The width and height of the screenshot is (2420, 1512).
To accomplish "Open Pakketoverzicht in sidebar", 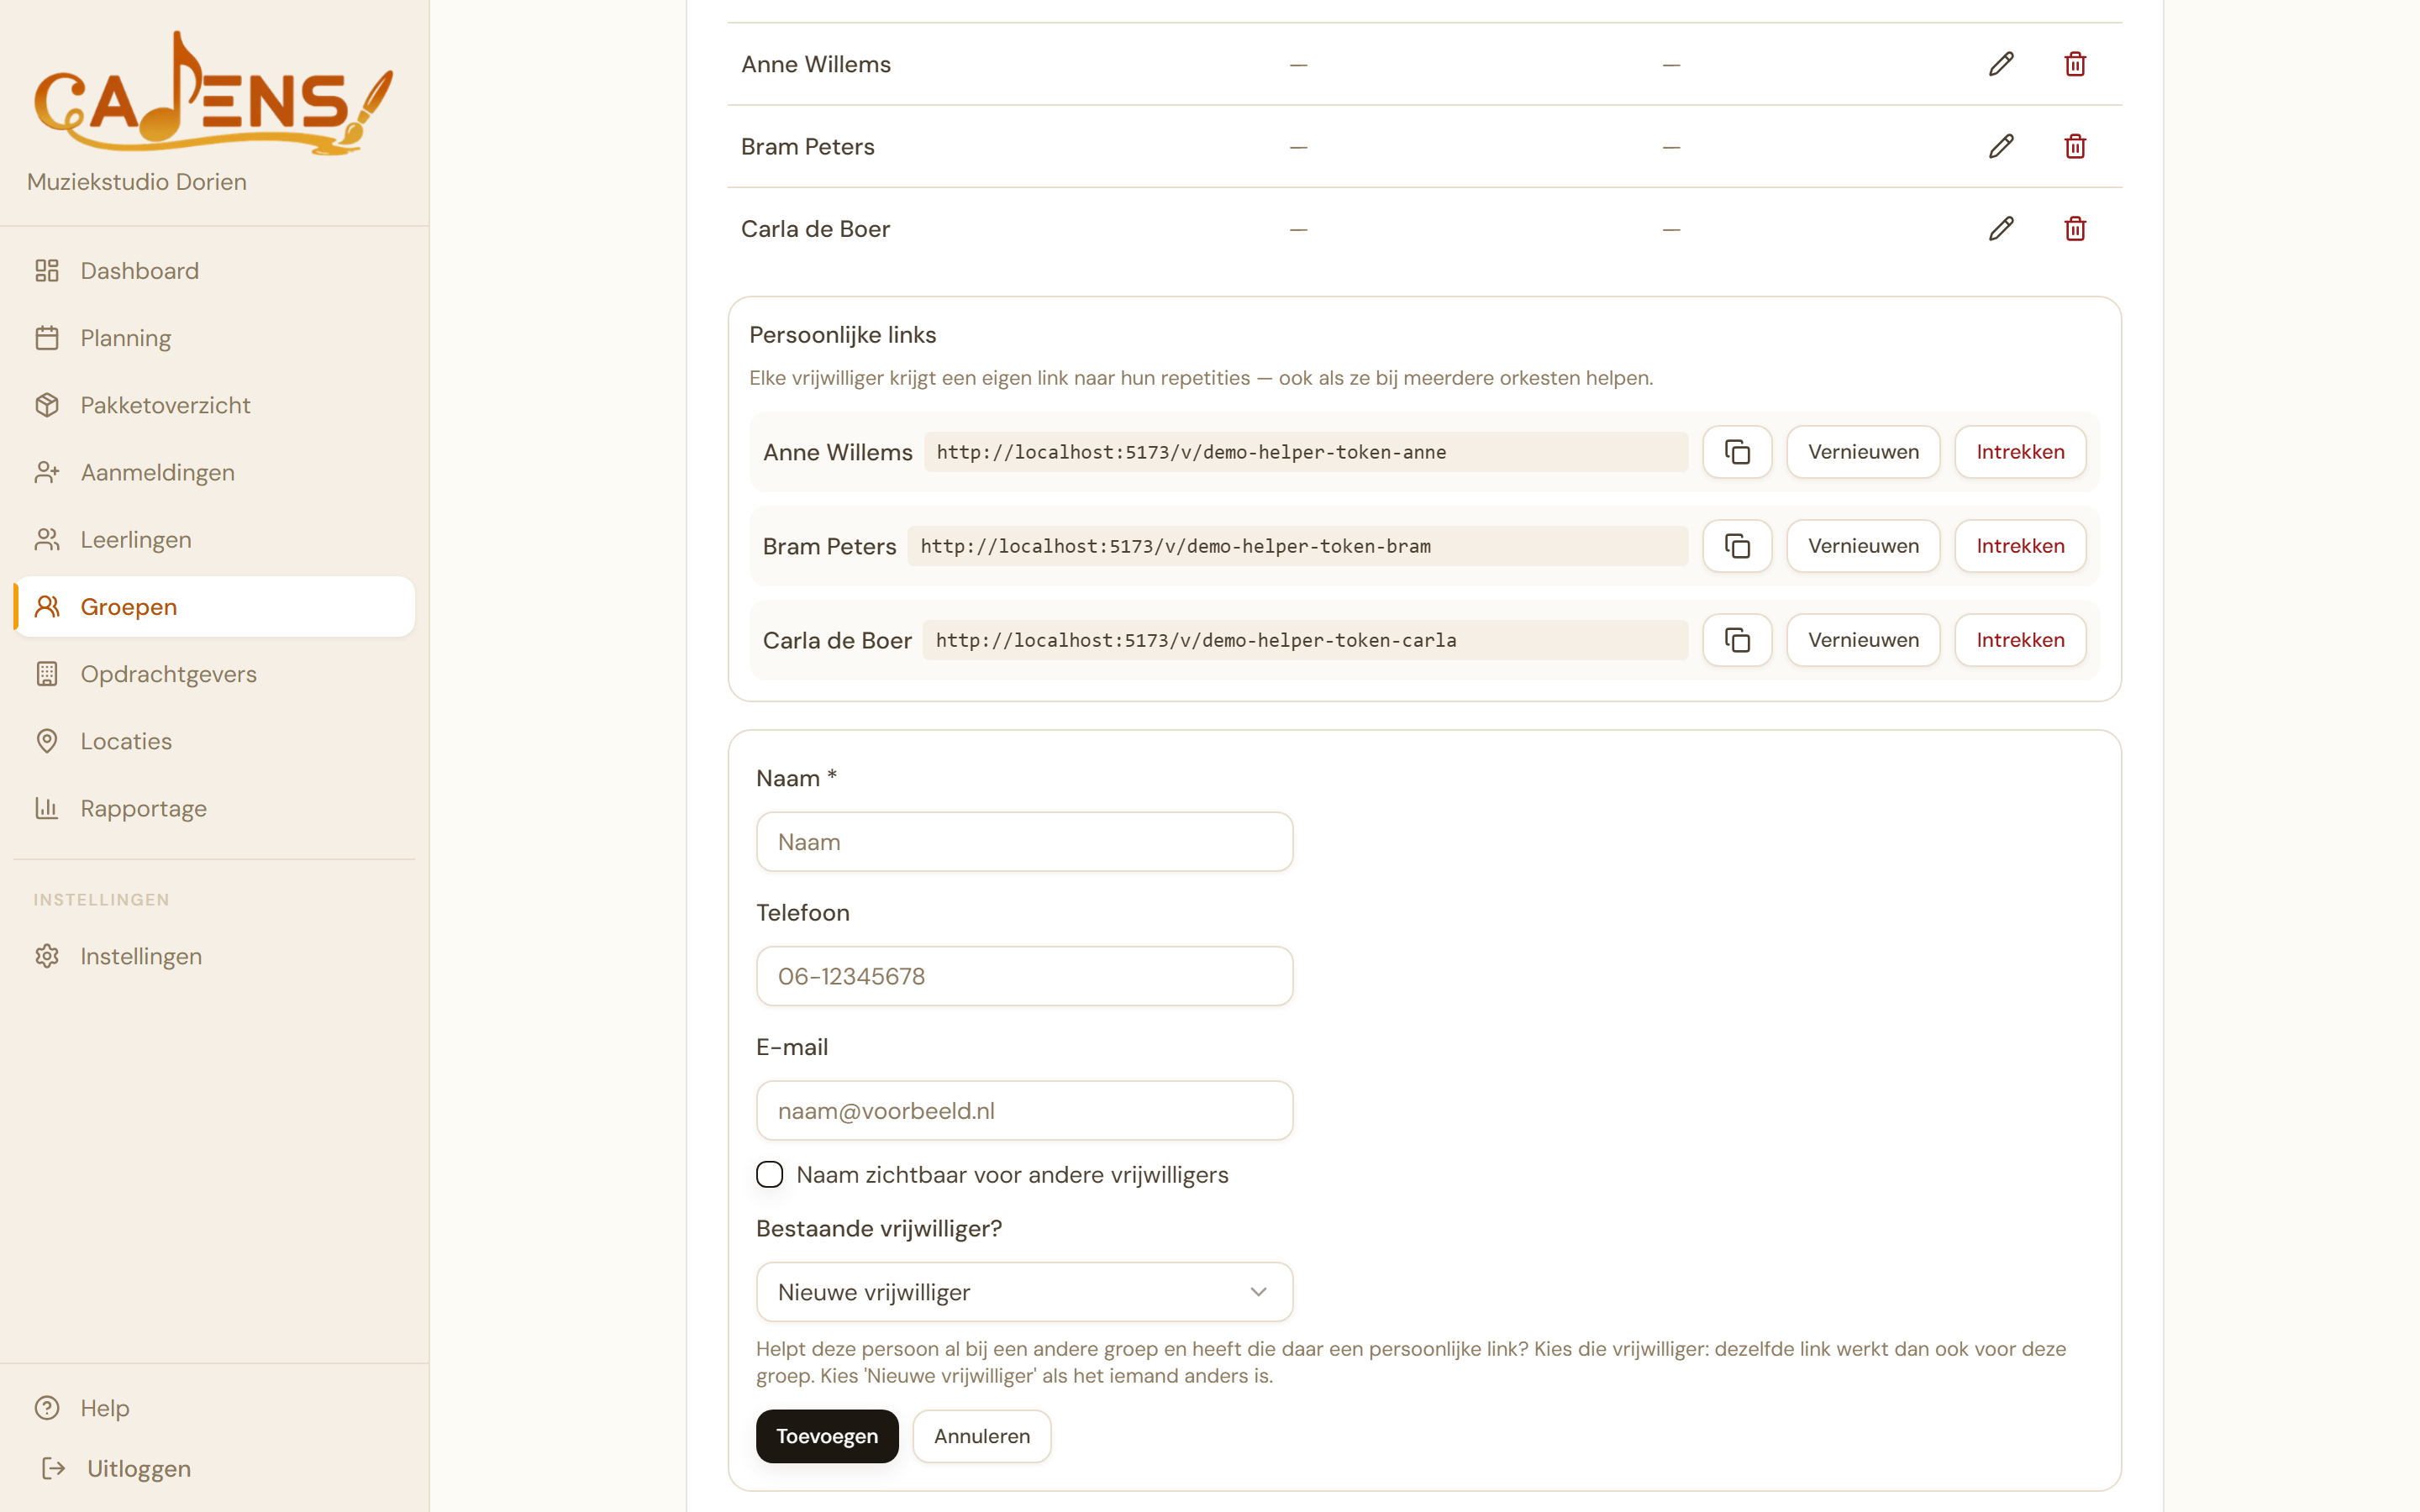I will click(215, 405).
